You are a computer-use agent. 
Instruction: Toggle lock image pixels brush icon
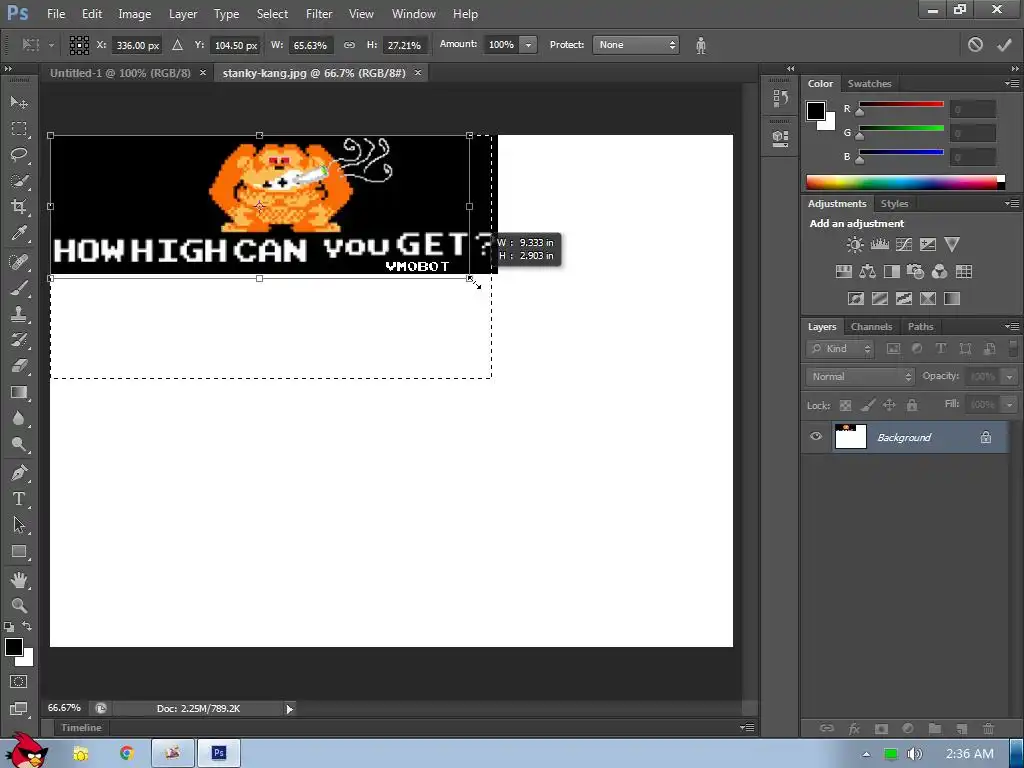tap(867, 406)
